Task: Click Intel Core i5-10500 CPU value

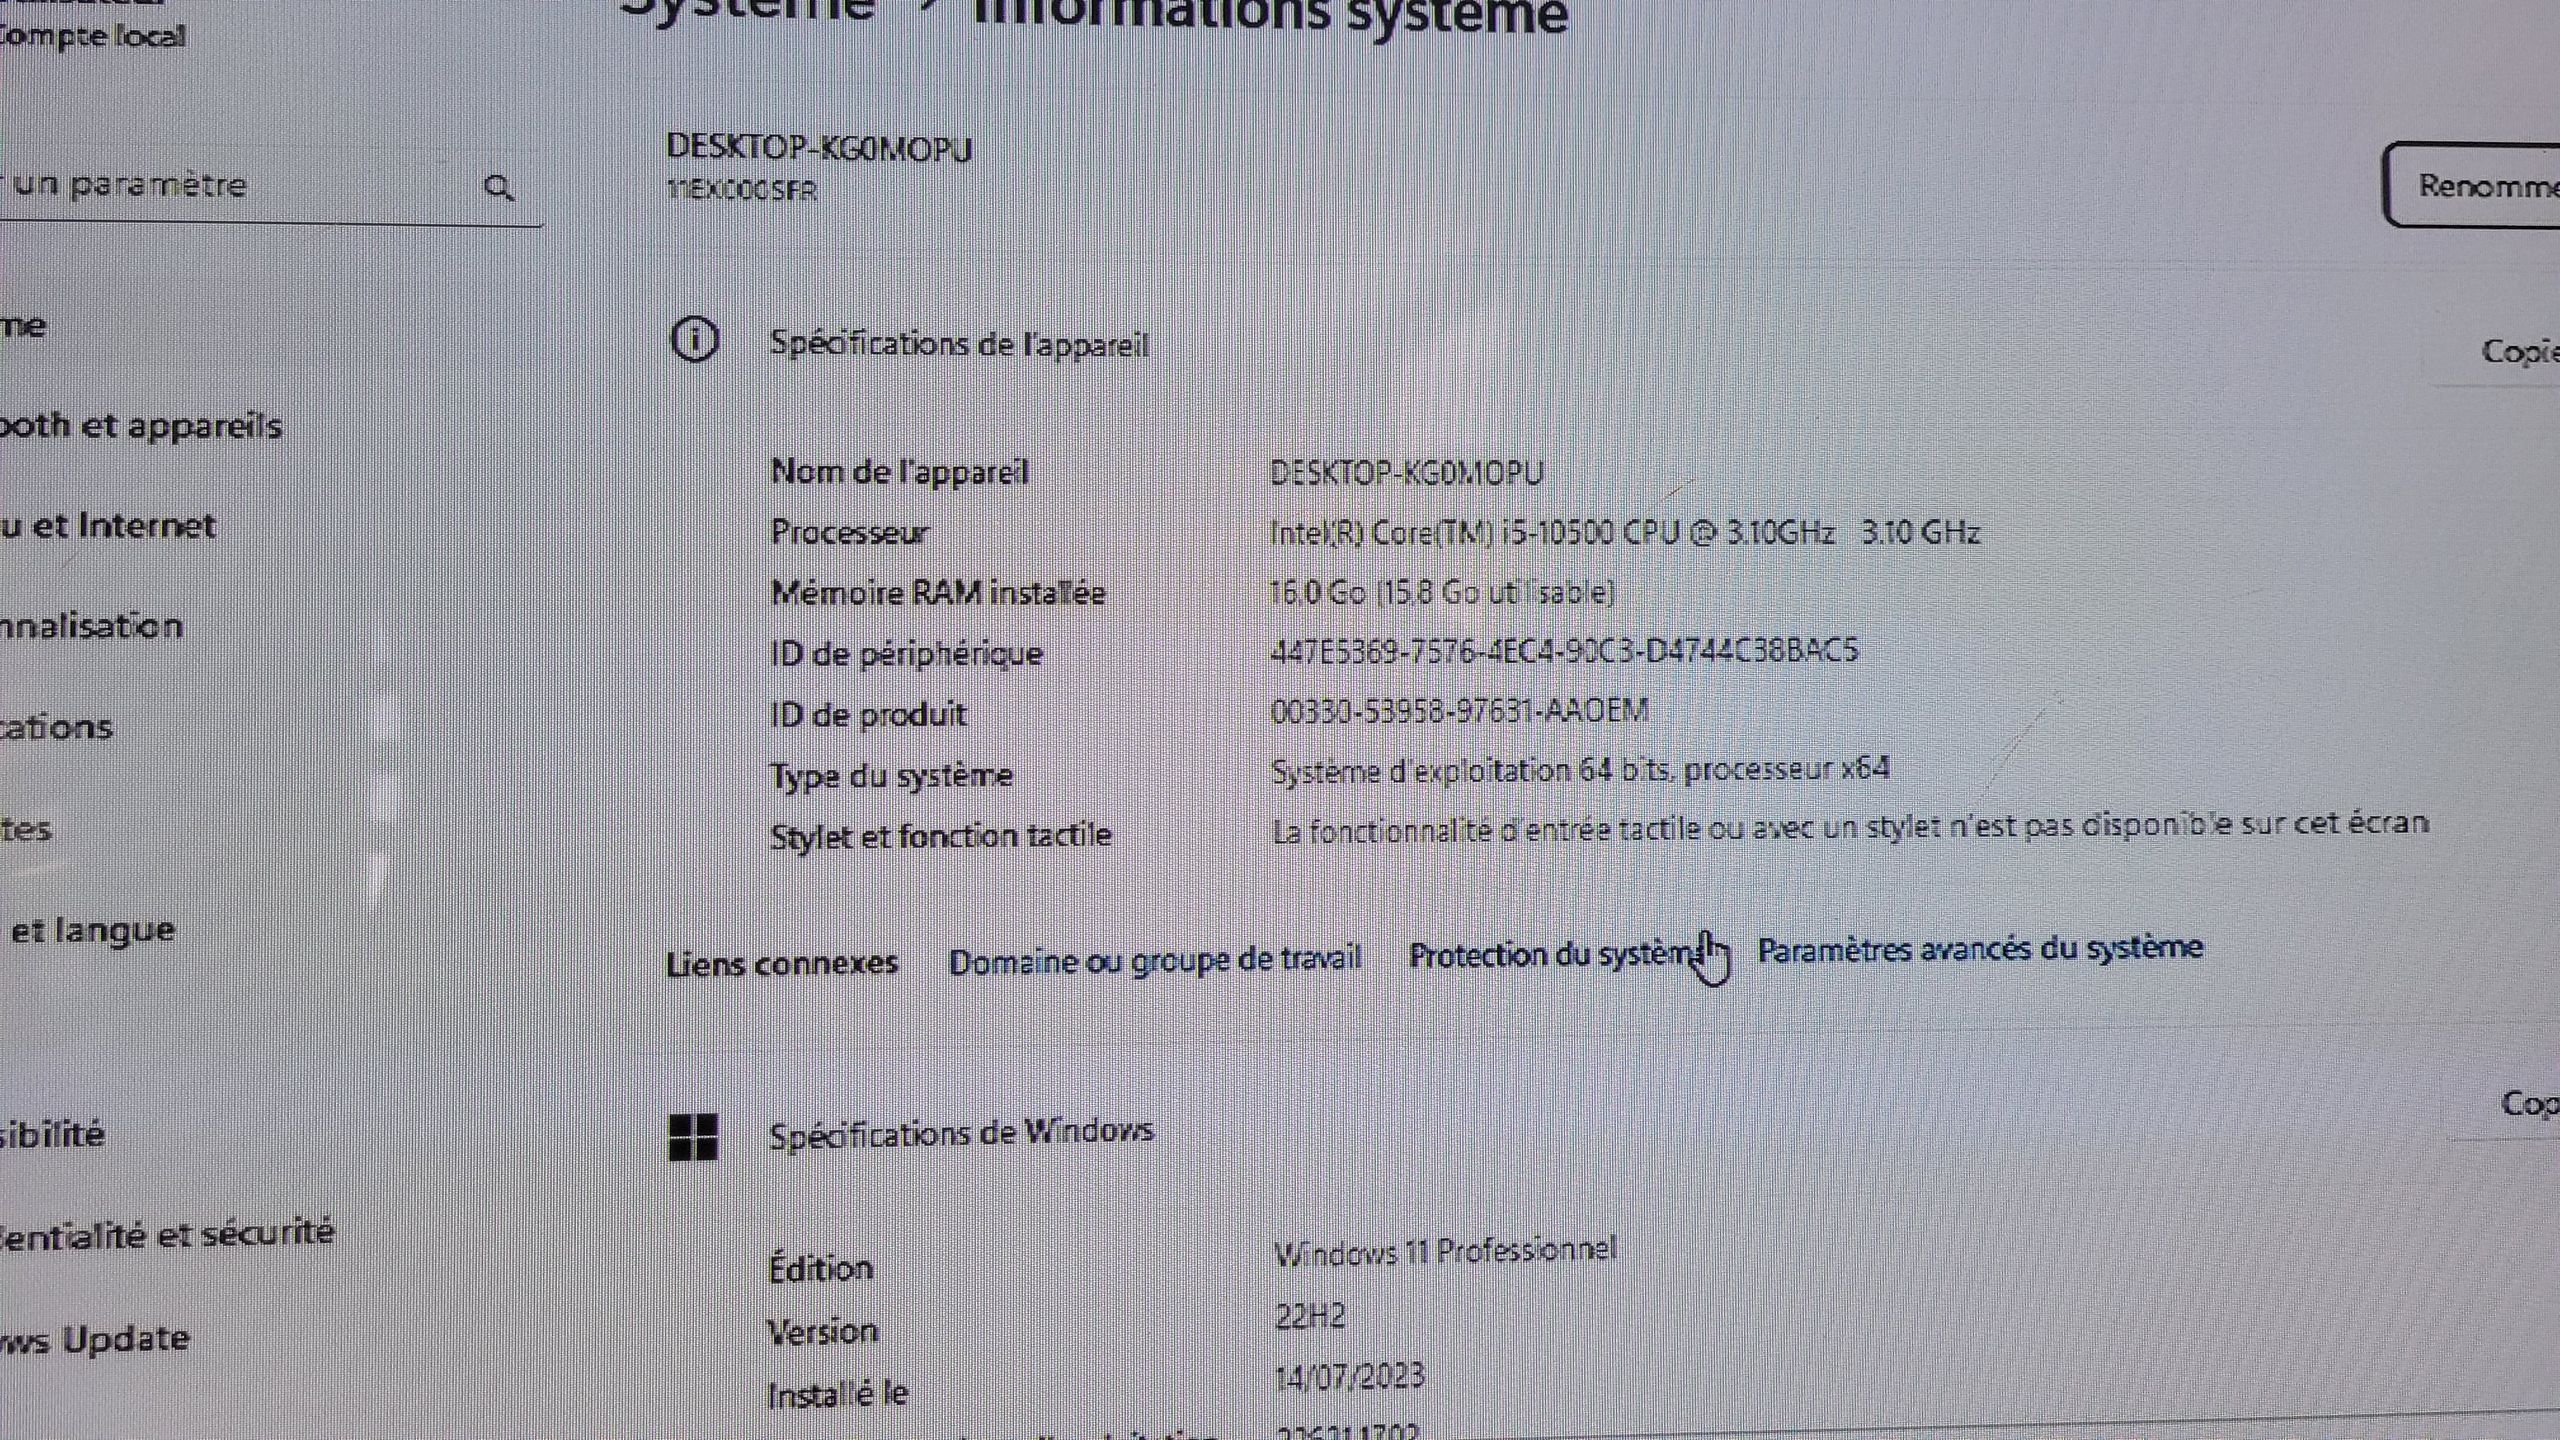Action: click(x=1624, y=531)
